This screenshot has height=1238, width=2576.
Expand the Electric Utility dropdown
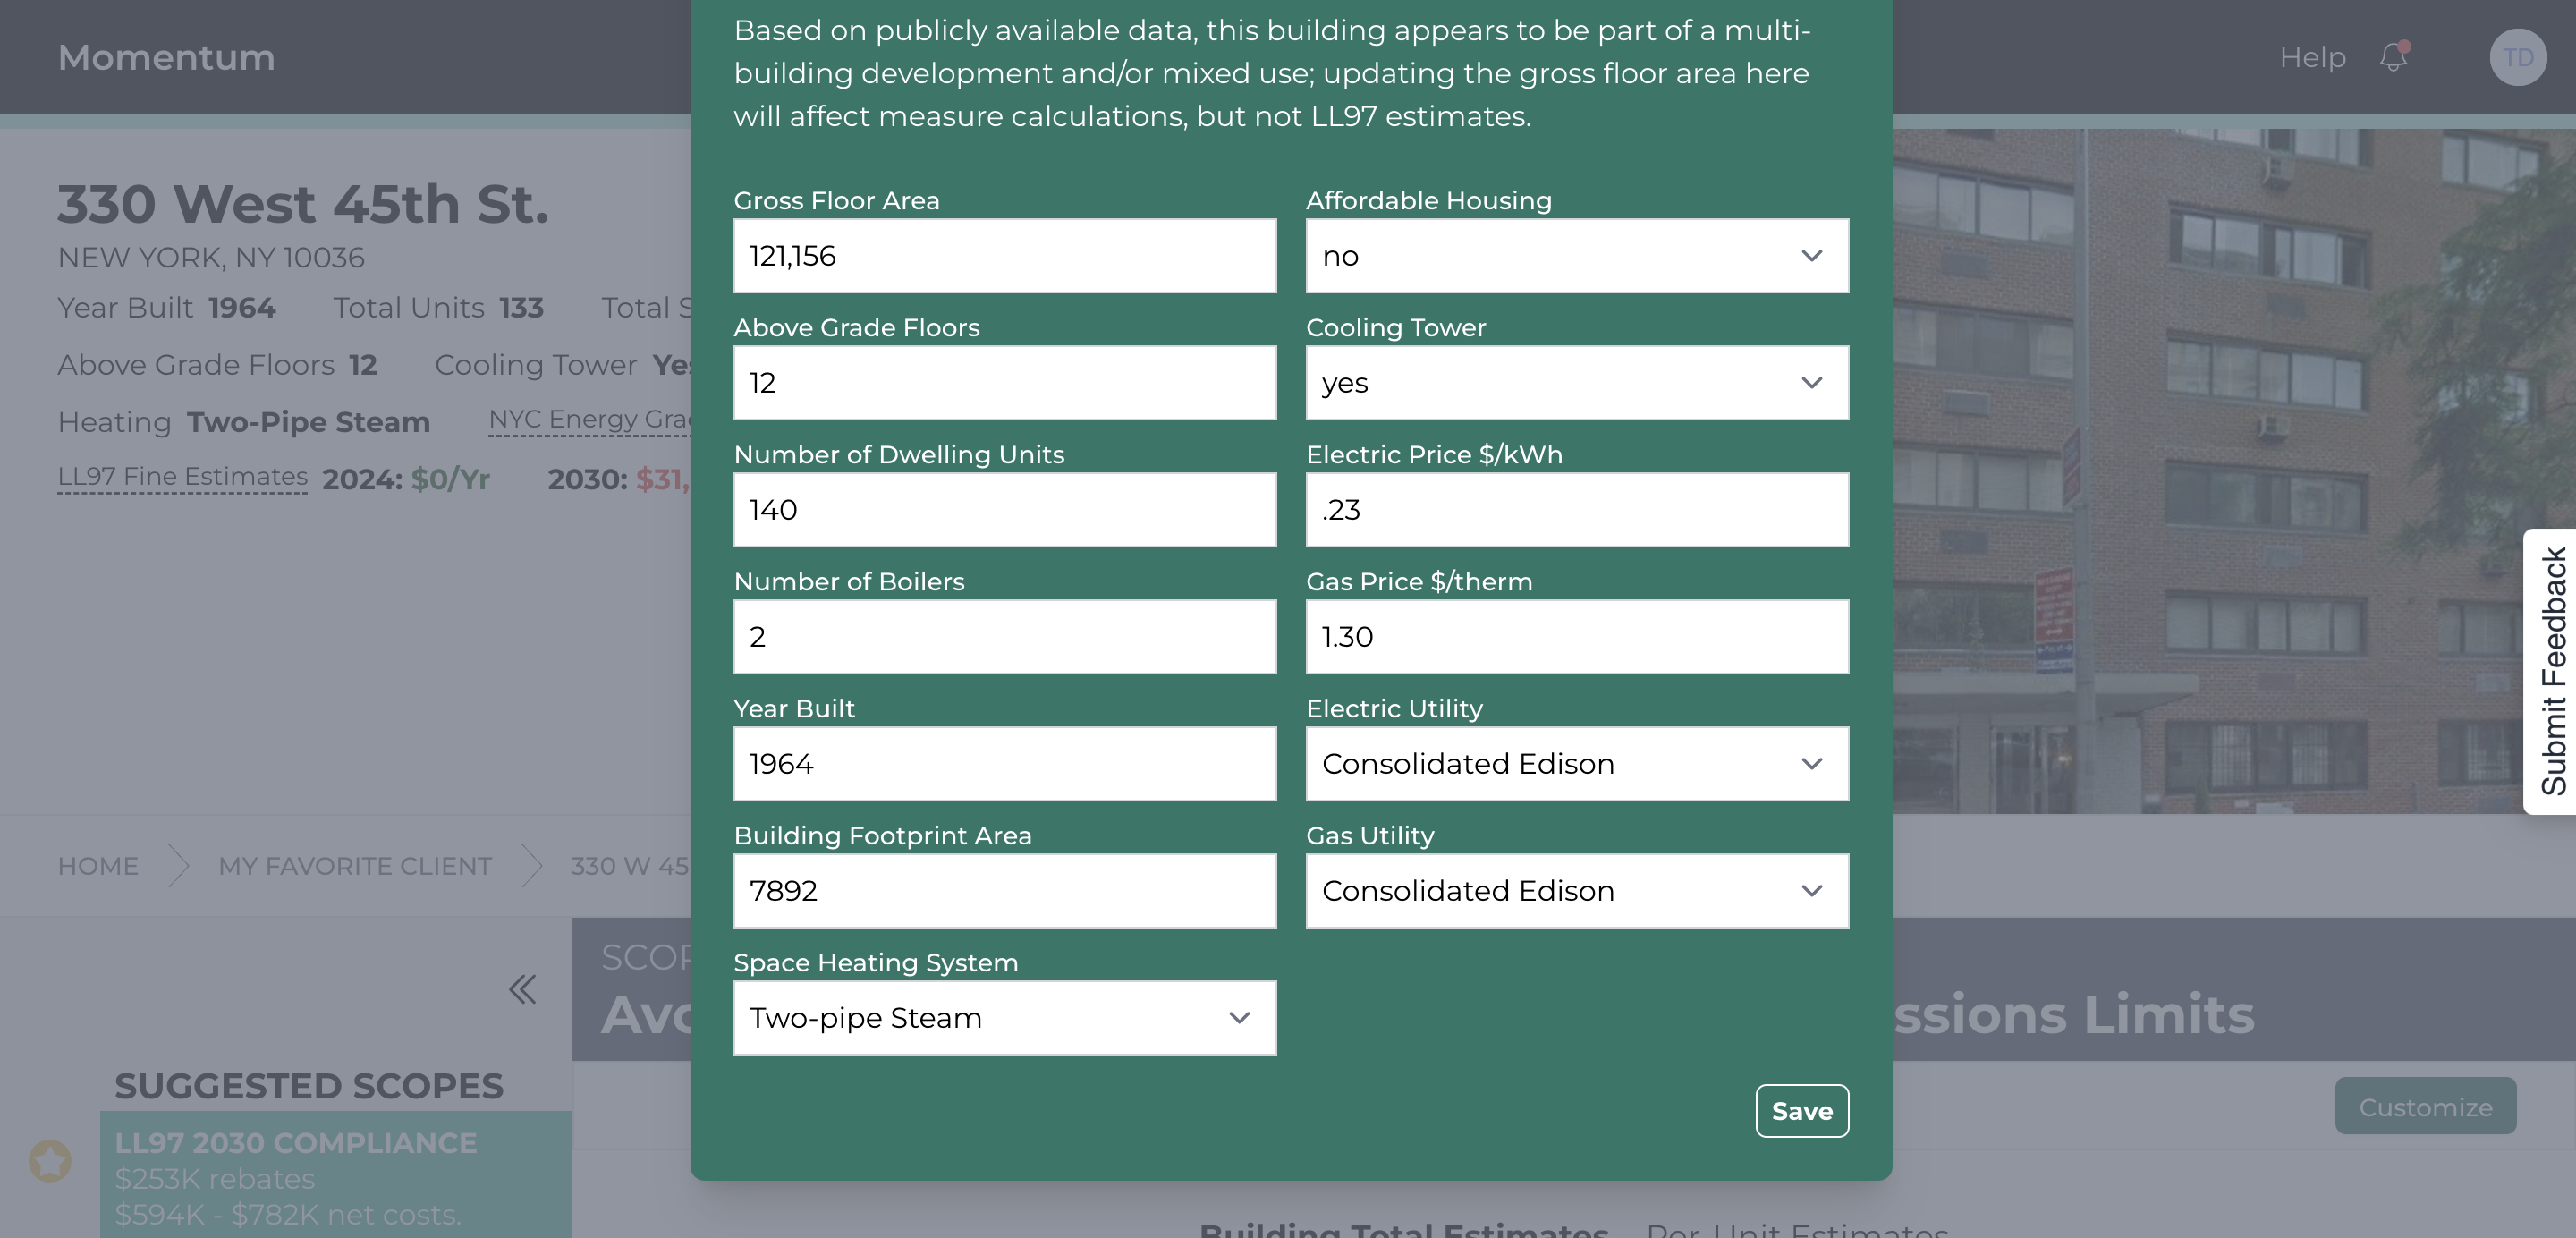click(x=1577, y=764)
